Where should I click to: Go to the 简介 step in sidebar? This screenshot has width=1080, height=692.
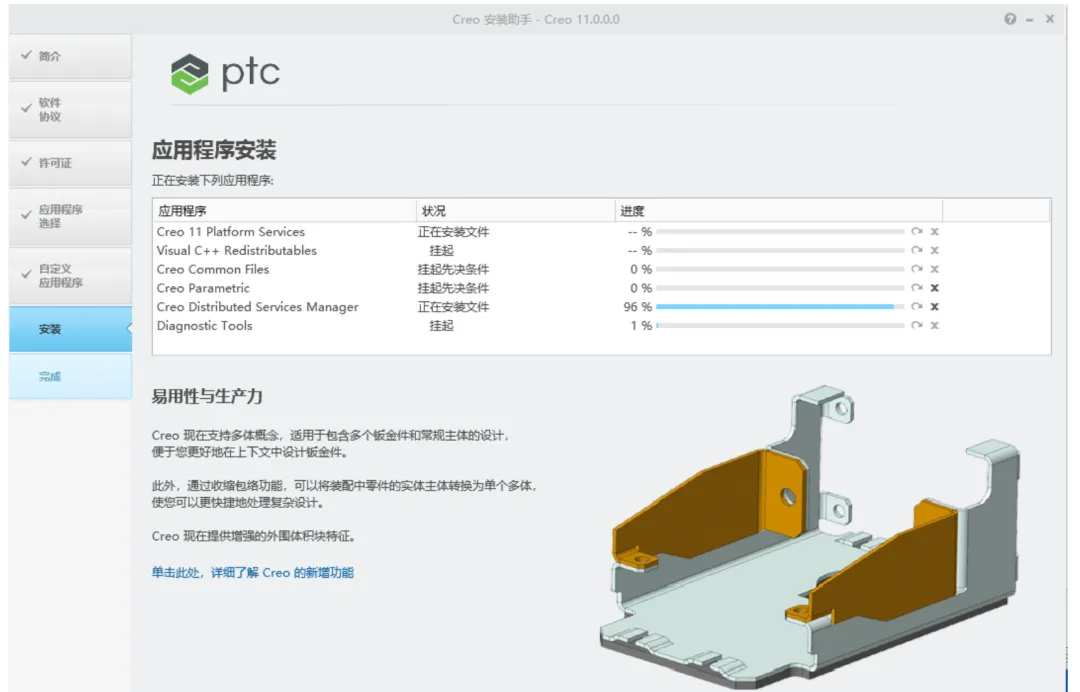point(70,56)
